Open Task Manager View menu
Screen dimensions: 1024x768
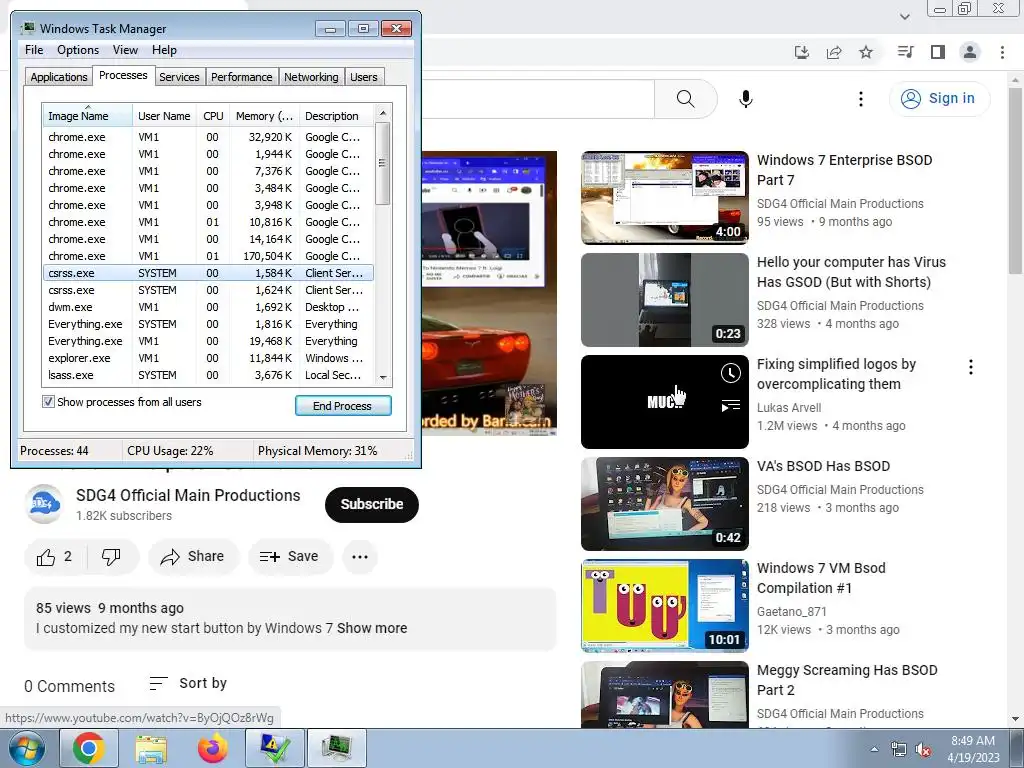[125, 50]
